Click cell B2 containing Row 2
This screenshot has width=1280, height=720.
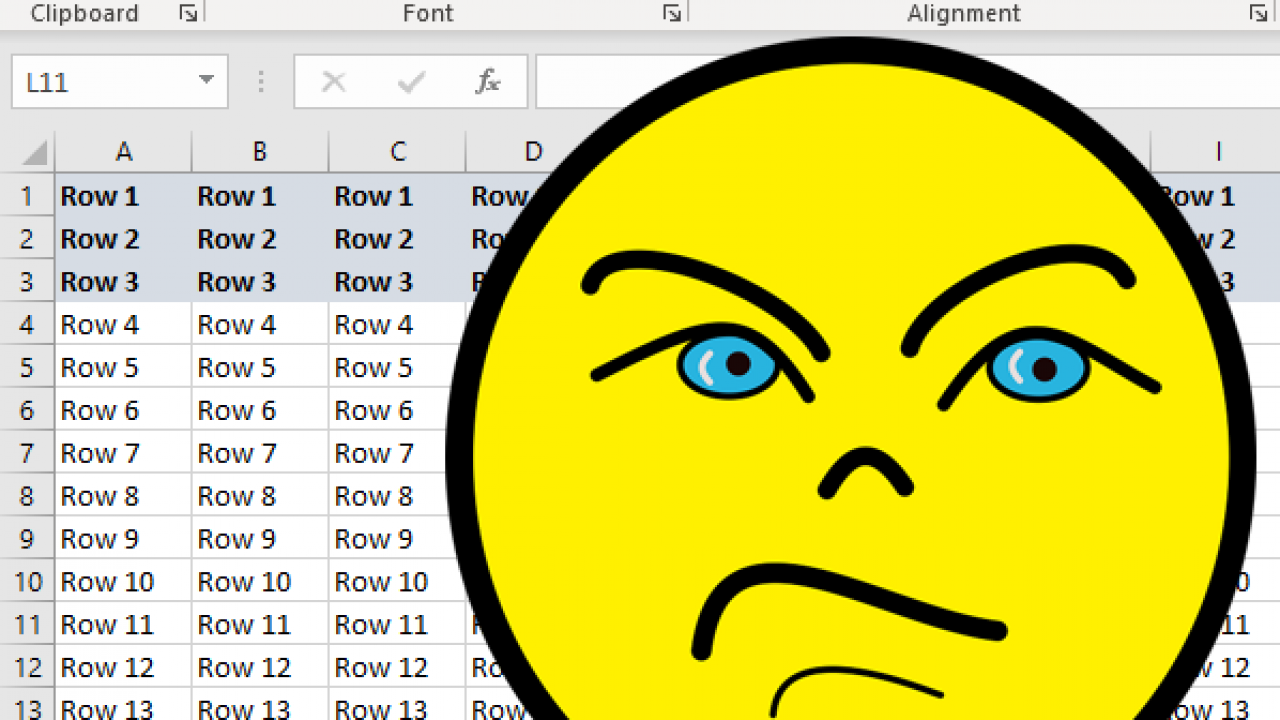tap(260, 239)
